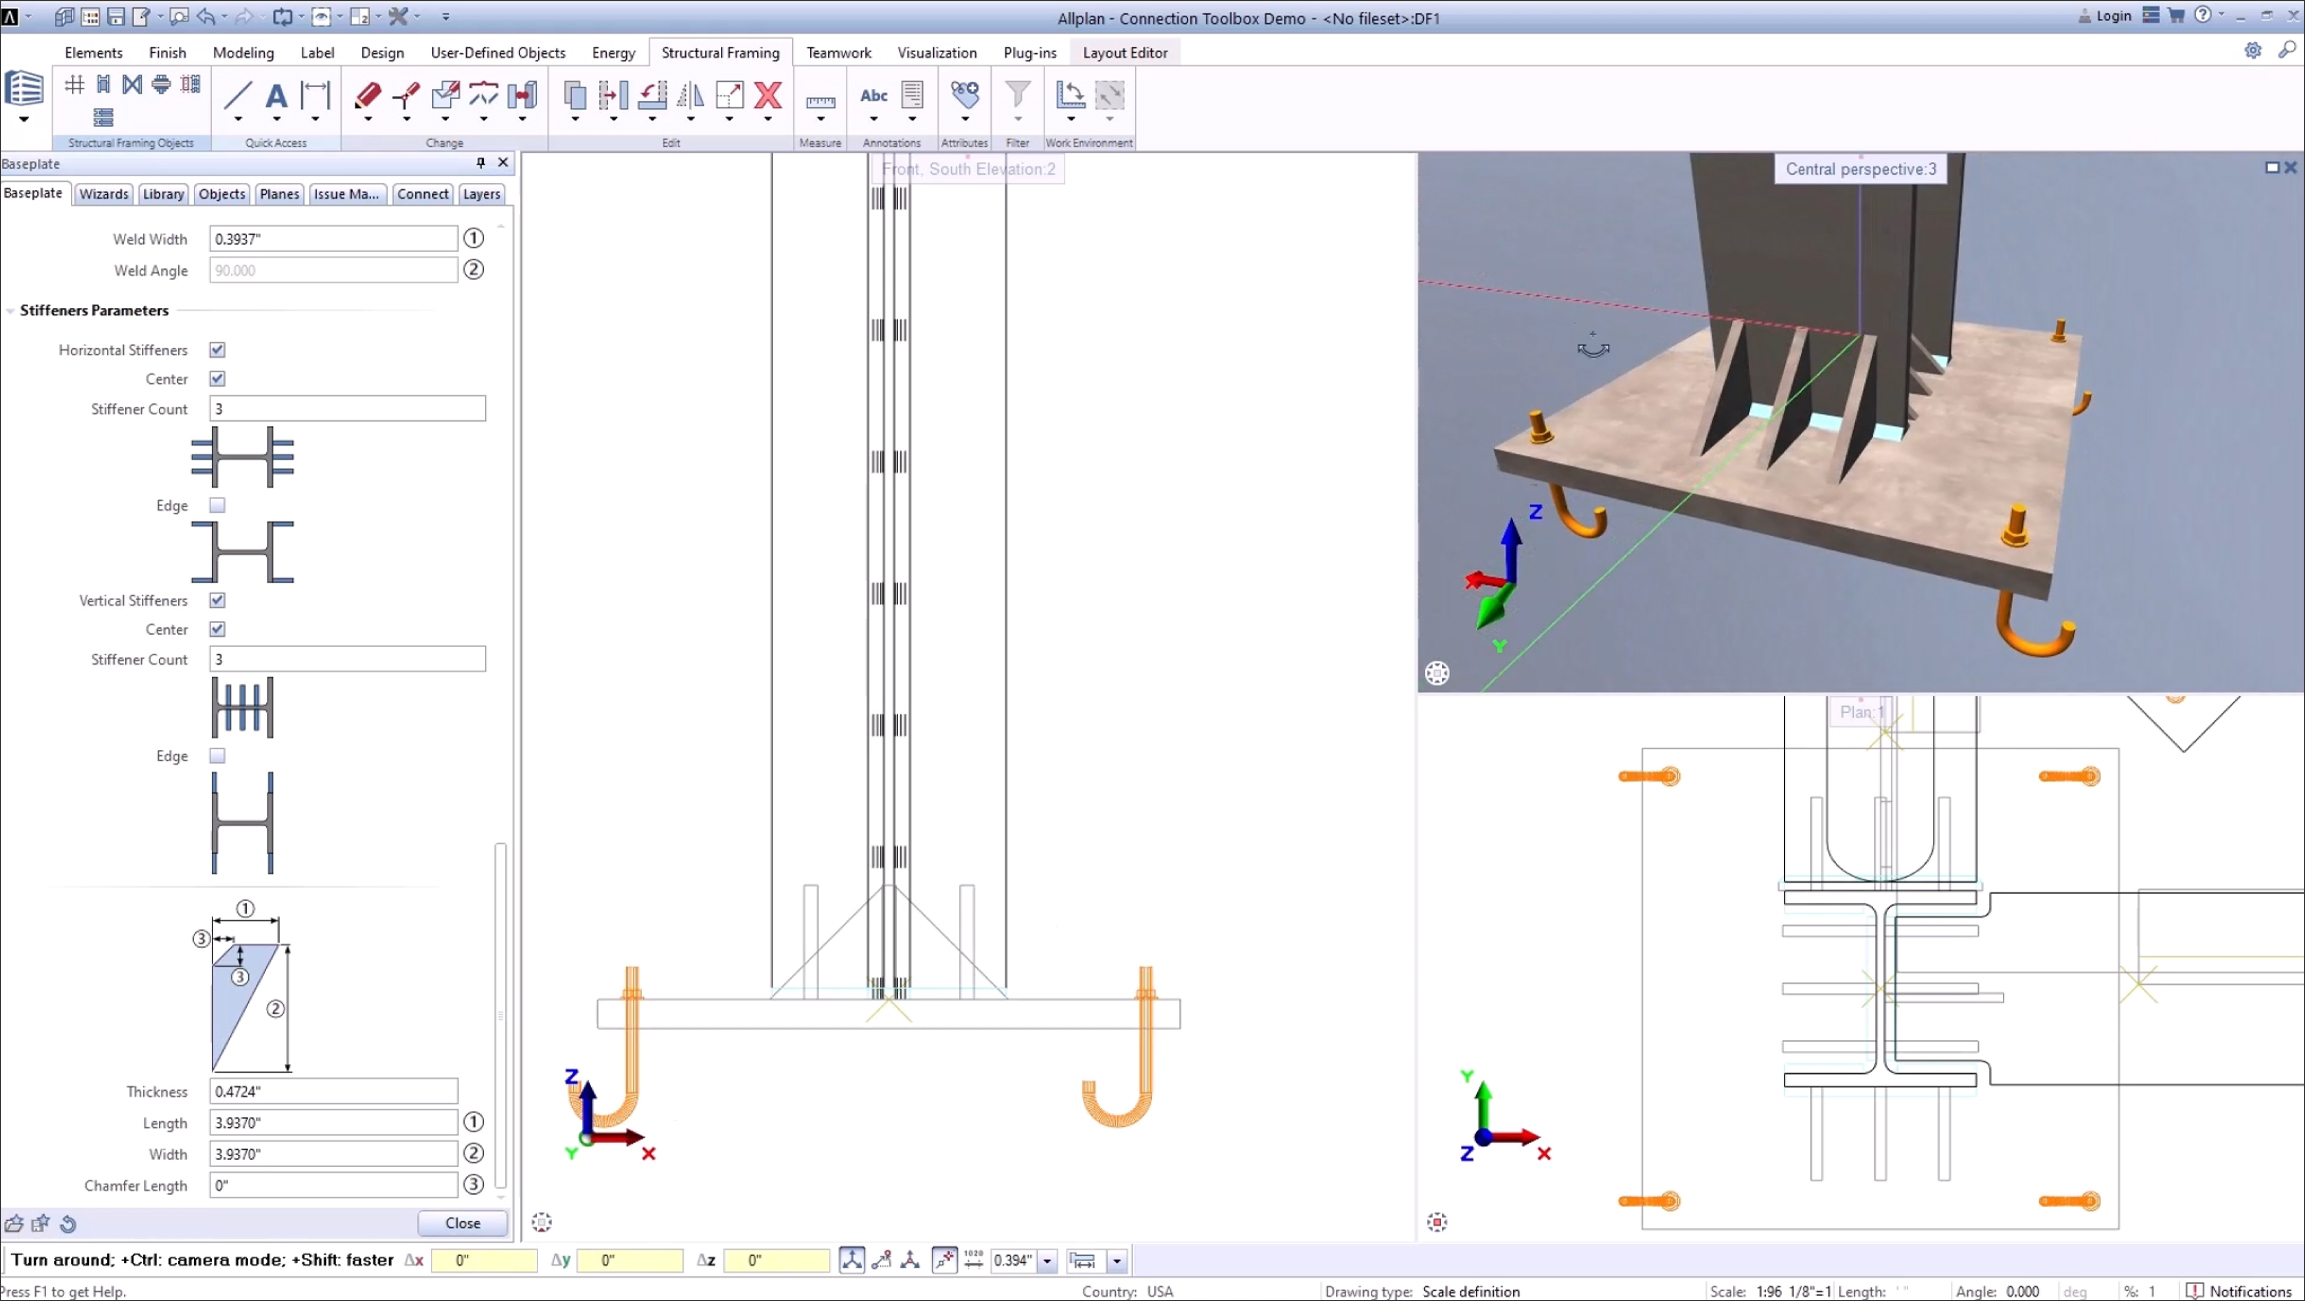Click the Save disk icon in title bar
Viewport: 2305px width, 1301px height.
[116, 16]
